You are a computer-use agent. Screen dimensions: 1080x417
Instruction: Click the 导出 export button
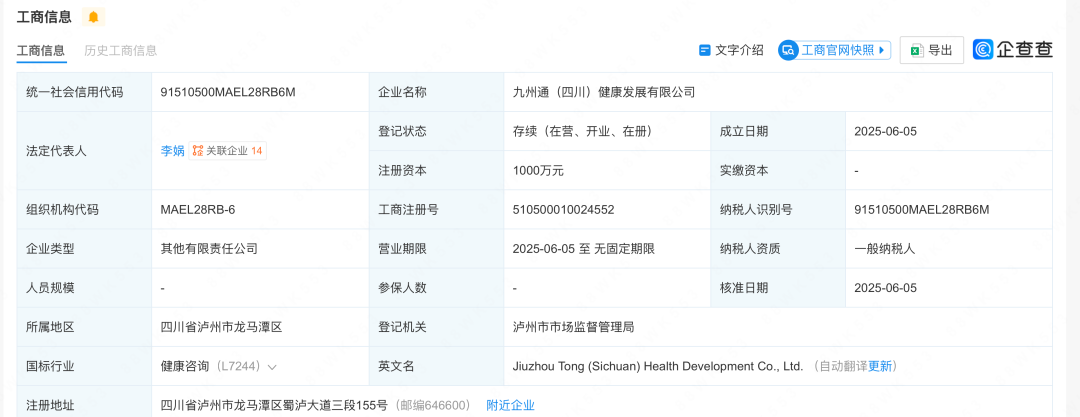931,50
